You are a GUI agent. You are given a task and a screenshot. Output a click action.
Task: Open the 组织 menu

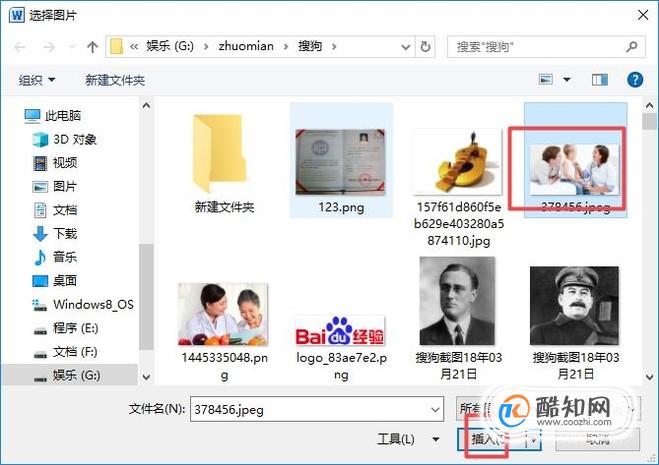37,79
